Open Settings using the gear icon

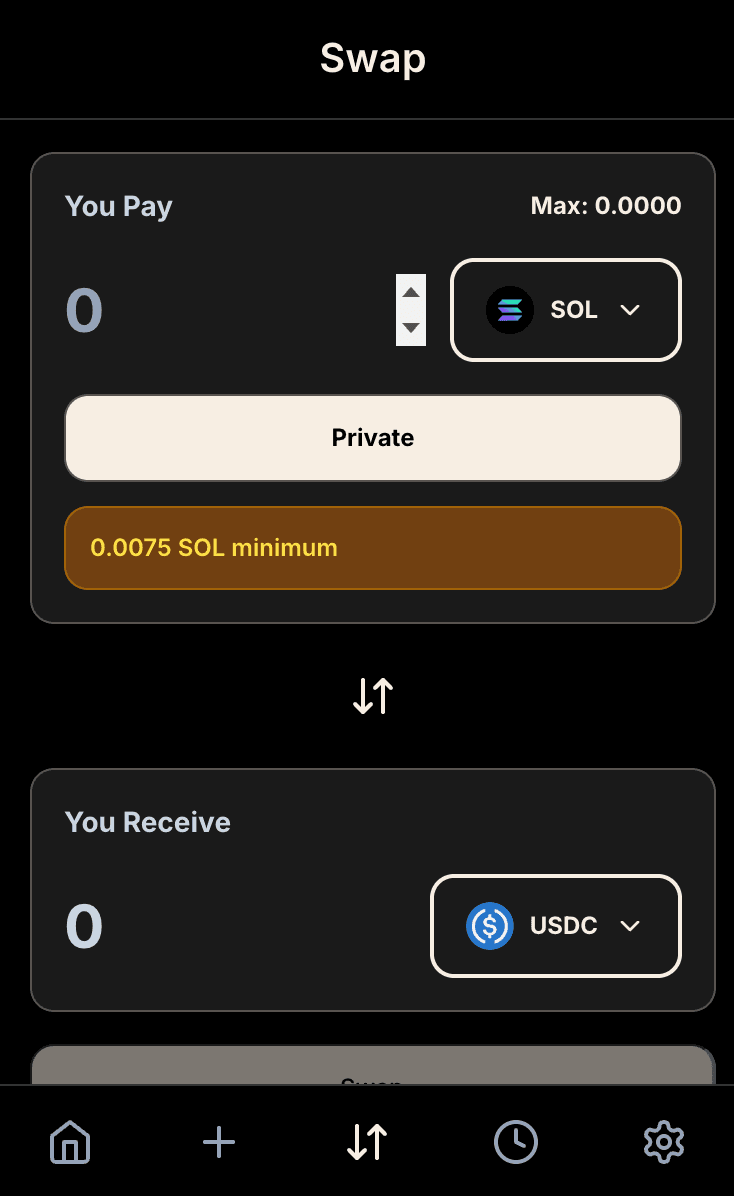[x=663, y=1141]
